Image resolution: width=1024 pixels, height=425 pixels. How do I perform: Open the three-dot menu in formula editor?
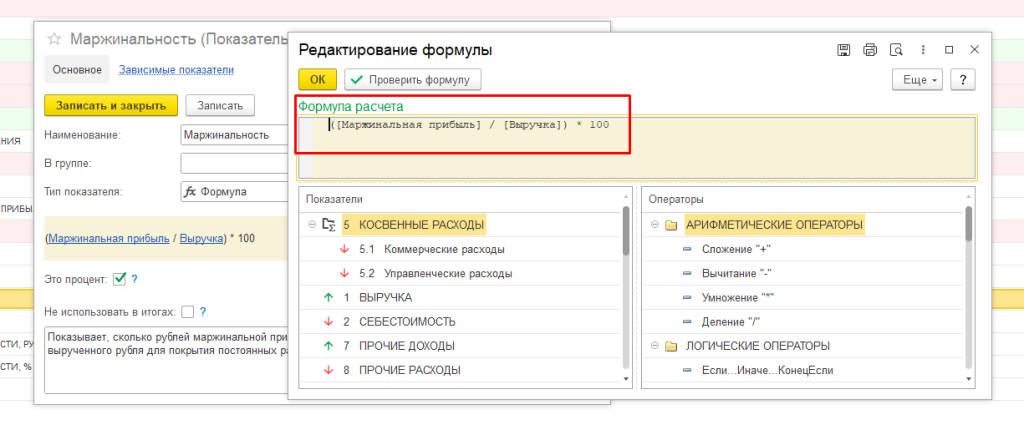pyautogui.click(x=923, y=50)
